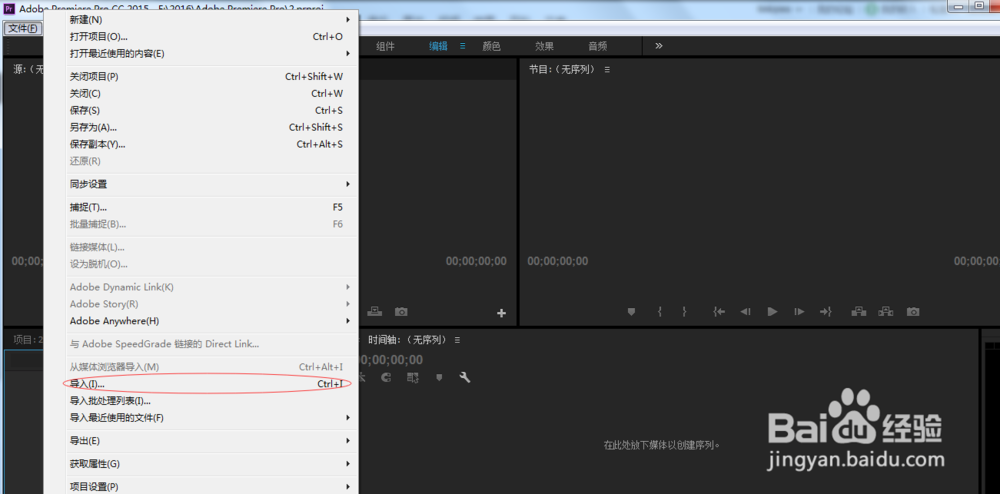Screen dimensions: 1000x494
Task: Expand the Adobe Anywhere(H) submenu
Action: [202, 321]
